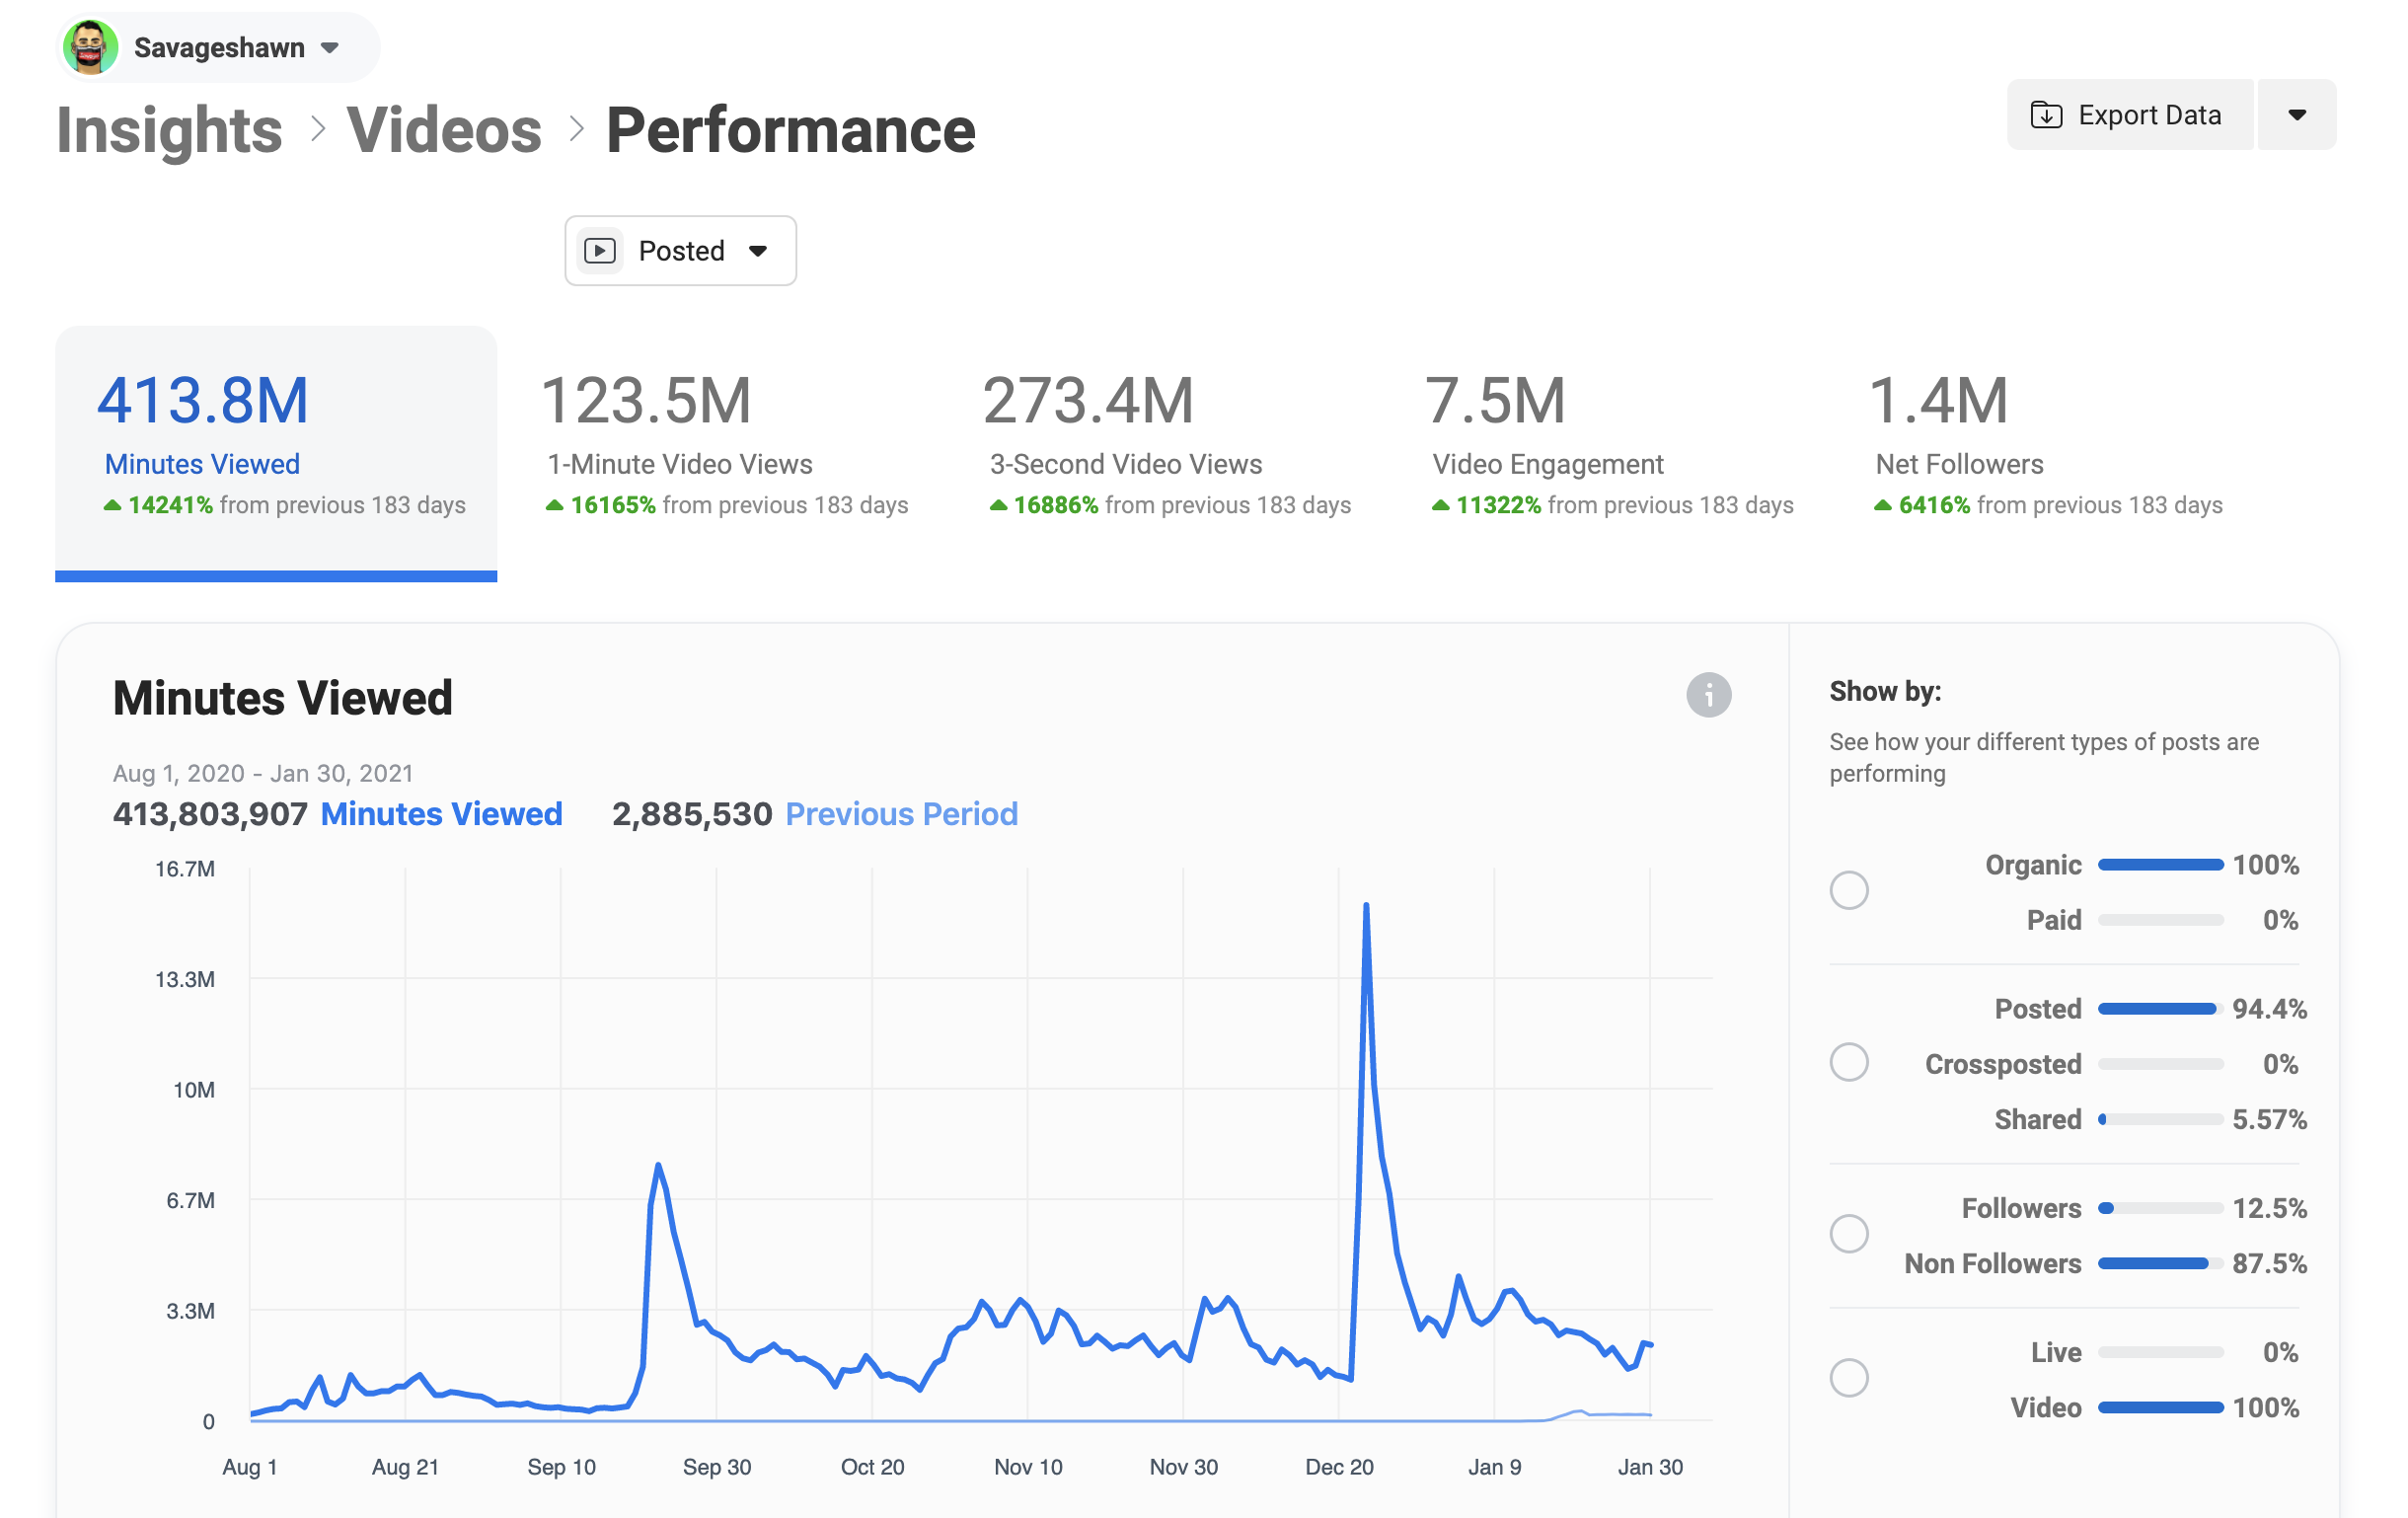The image size is (2408, 1518).
Task: Select the Followers/Non Followers radio button
Action: point(1848,1234)
